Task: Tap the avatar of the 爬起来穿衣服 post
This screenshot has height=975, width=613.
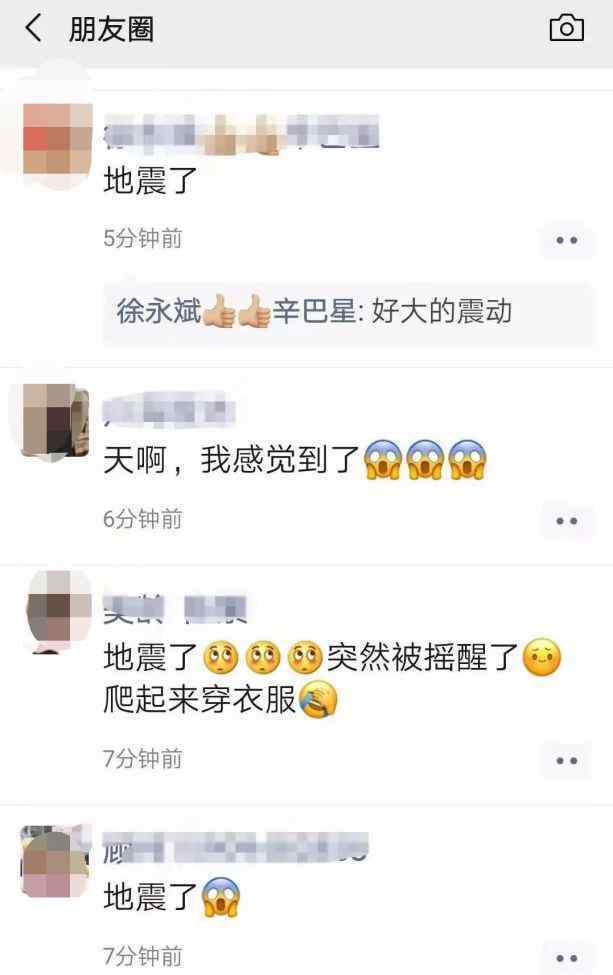Action: (x=59, y=609)
